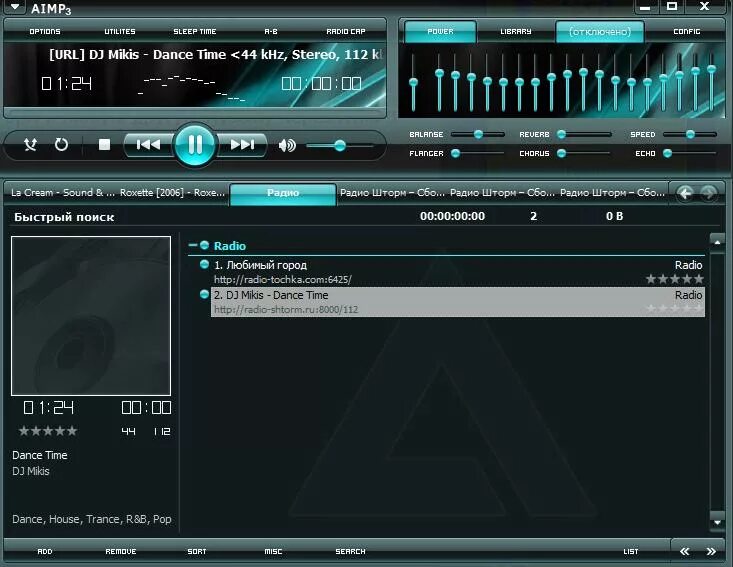The height and width of the screenshot is (567, 733).
Task: Collapse the Radio group
Action: (x=193, y=245)
